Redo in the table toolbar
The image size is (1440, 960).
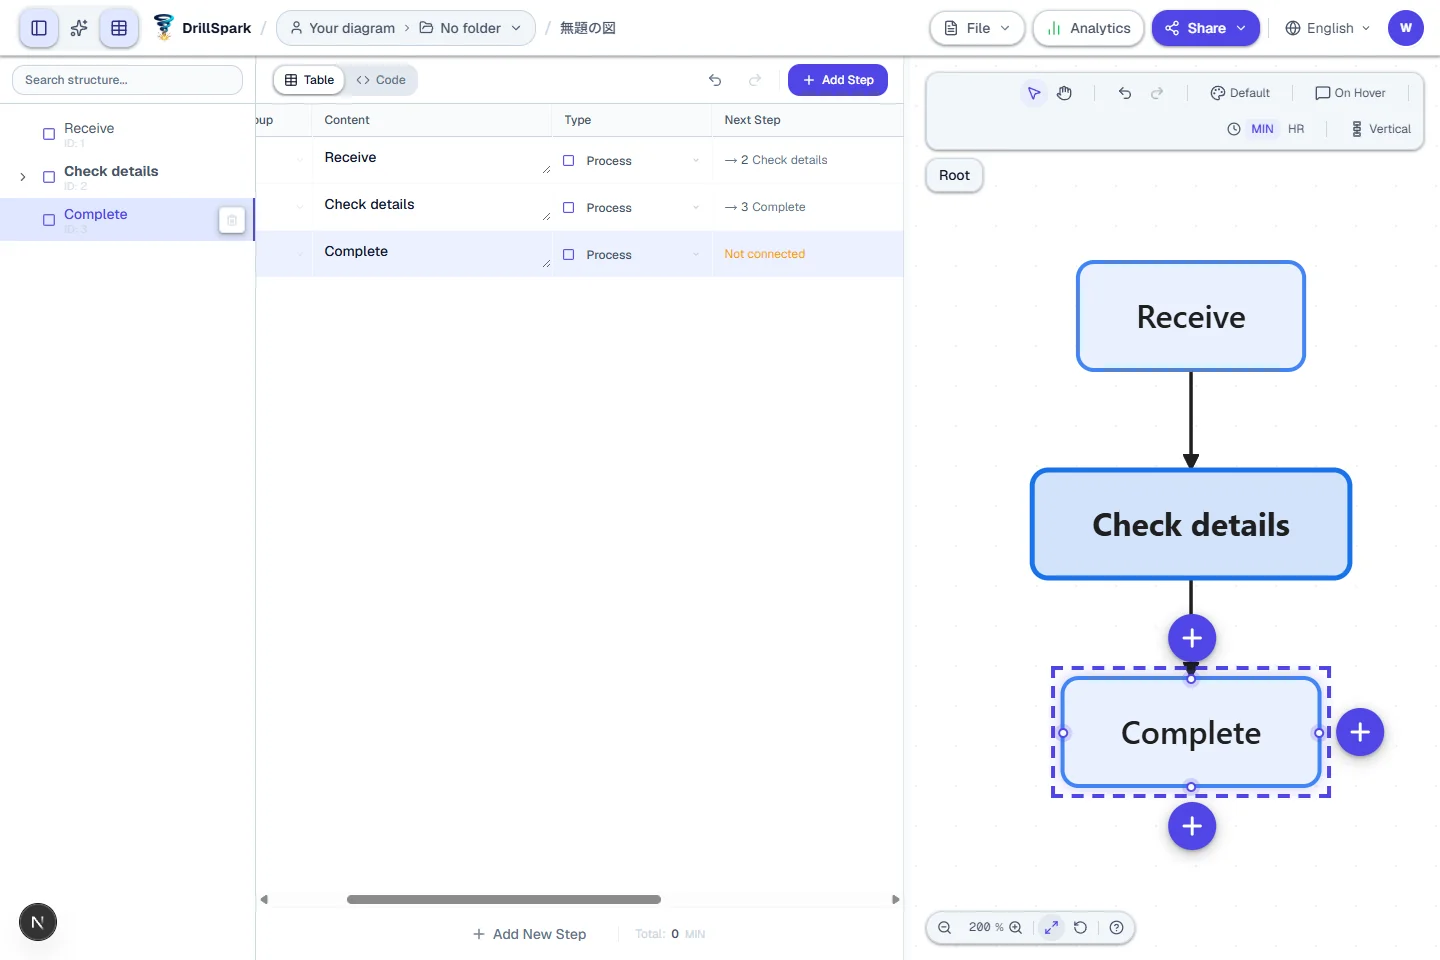click(x=755, y=80)
